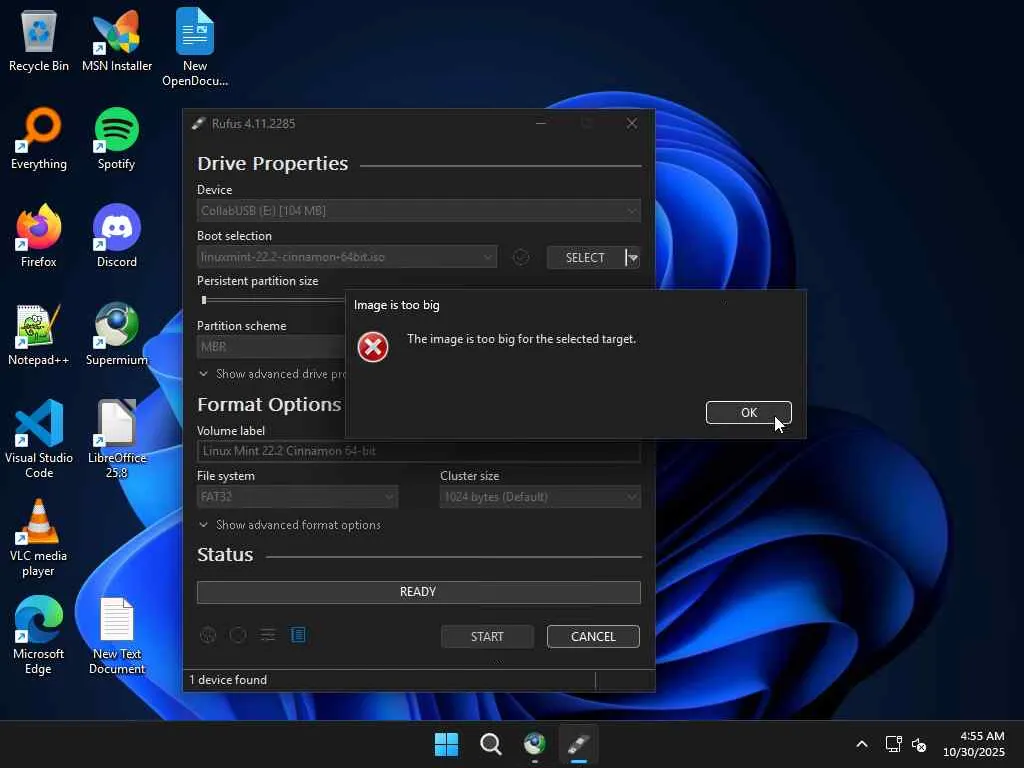The width and height of the screenshot is (1024, 768).
Task: Launch Everything search shortcut
Action: (39, 139)
